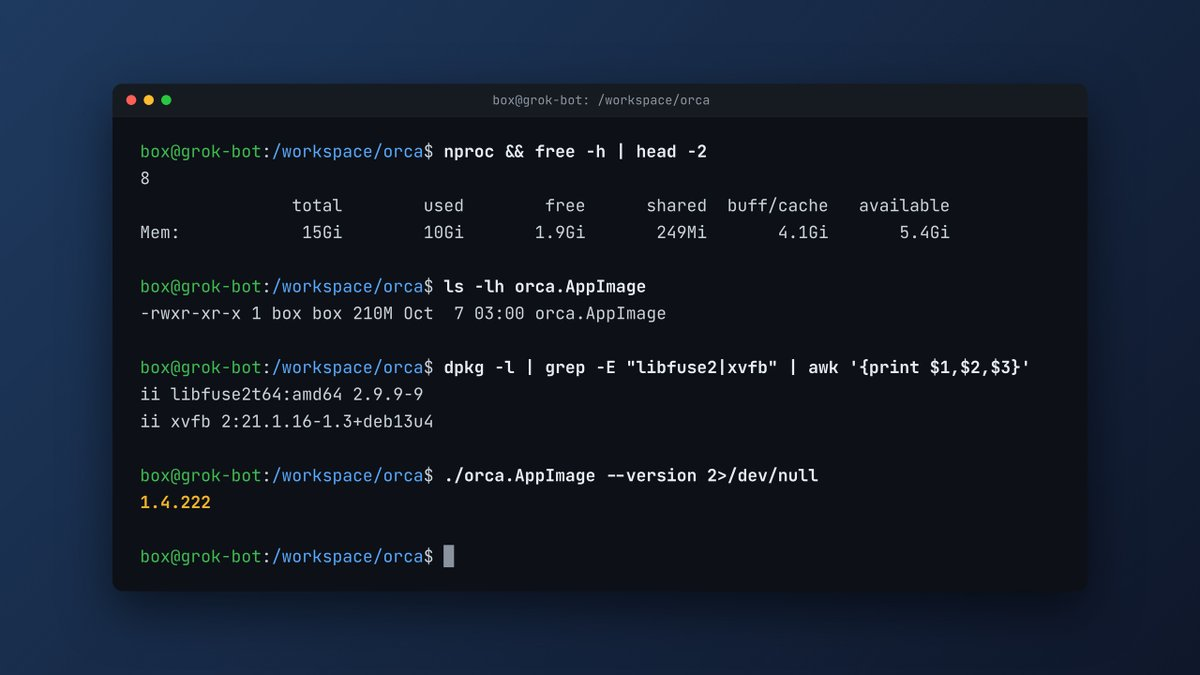Click the "buff/cache" column header

pos(777,206)
